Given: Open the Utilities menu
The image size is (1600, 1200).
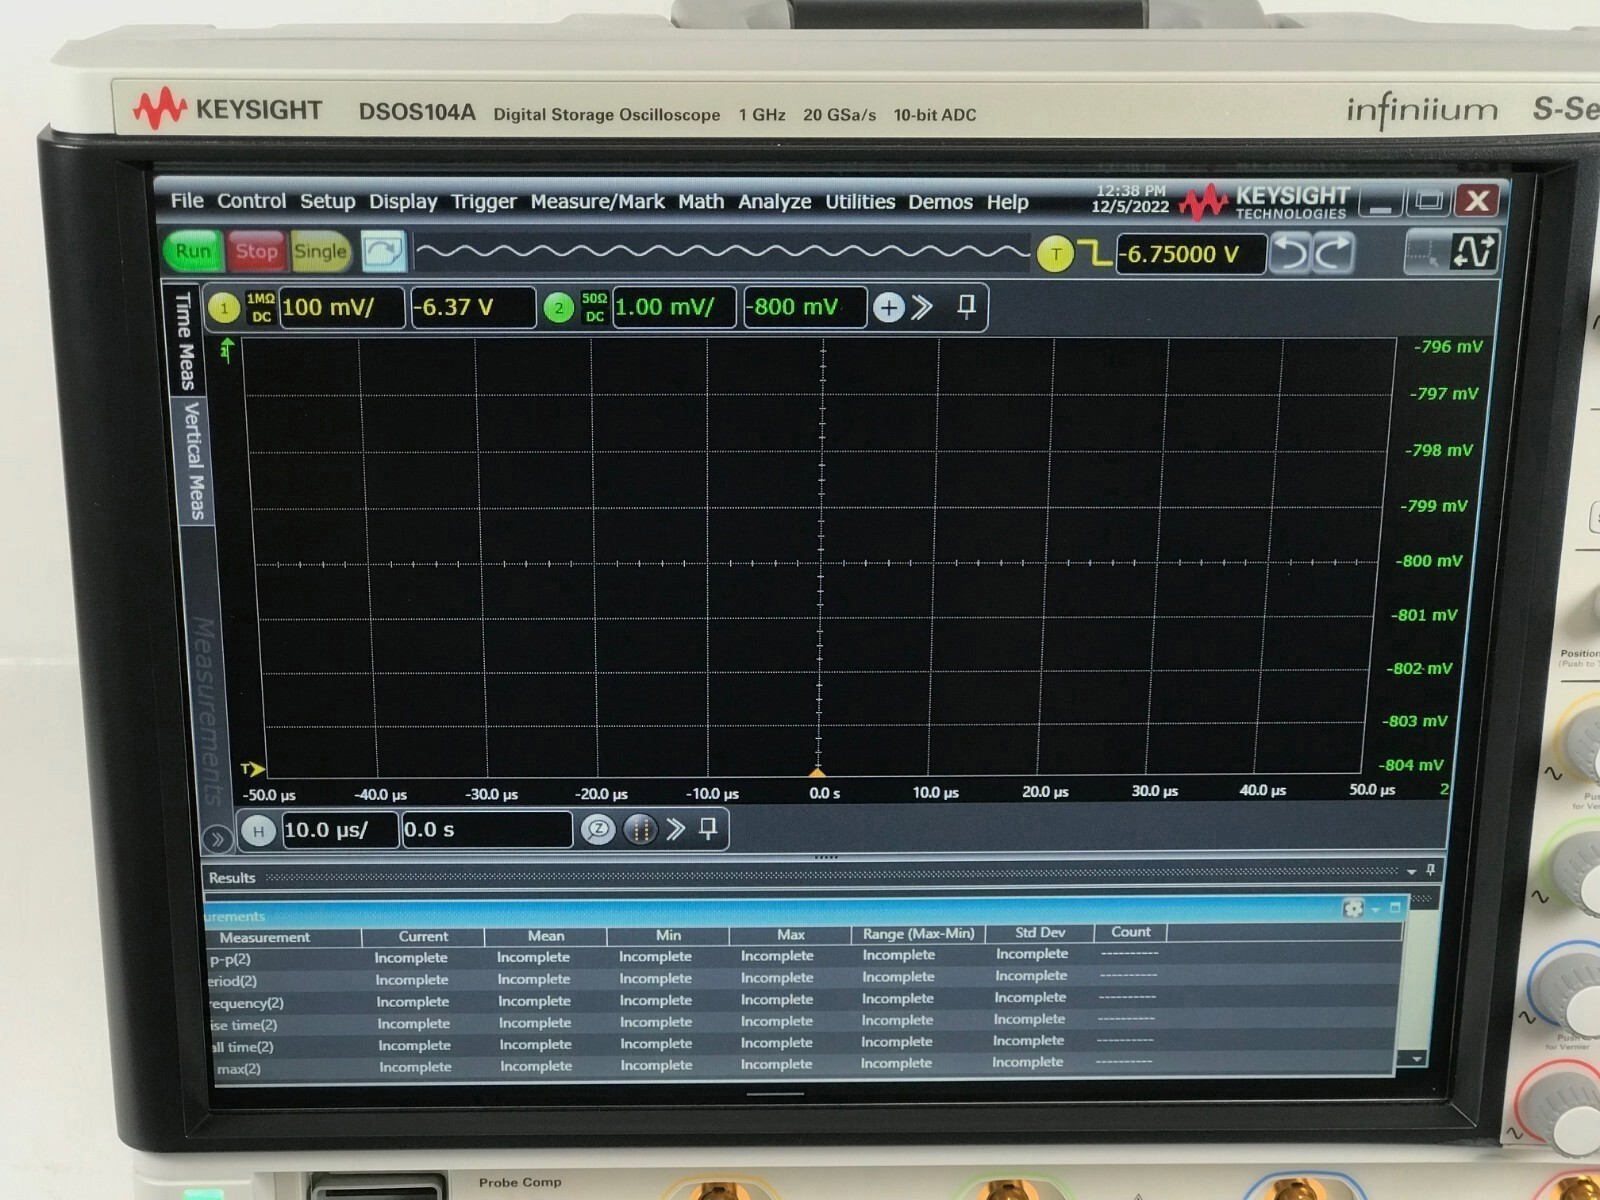Looking at the screenshot, I should [860, 202].
